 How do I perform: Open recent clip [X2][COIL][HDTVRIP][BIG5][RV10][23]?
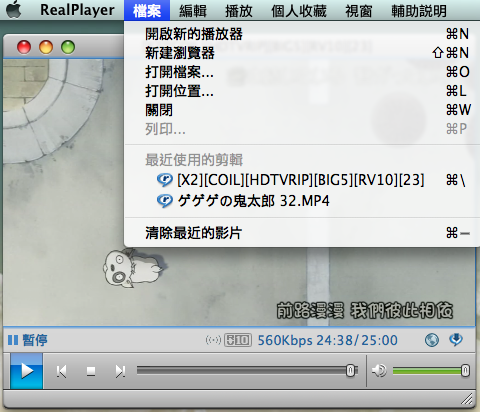point(302,180)
